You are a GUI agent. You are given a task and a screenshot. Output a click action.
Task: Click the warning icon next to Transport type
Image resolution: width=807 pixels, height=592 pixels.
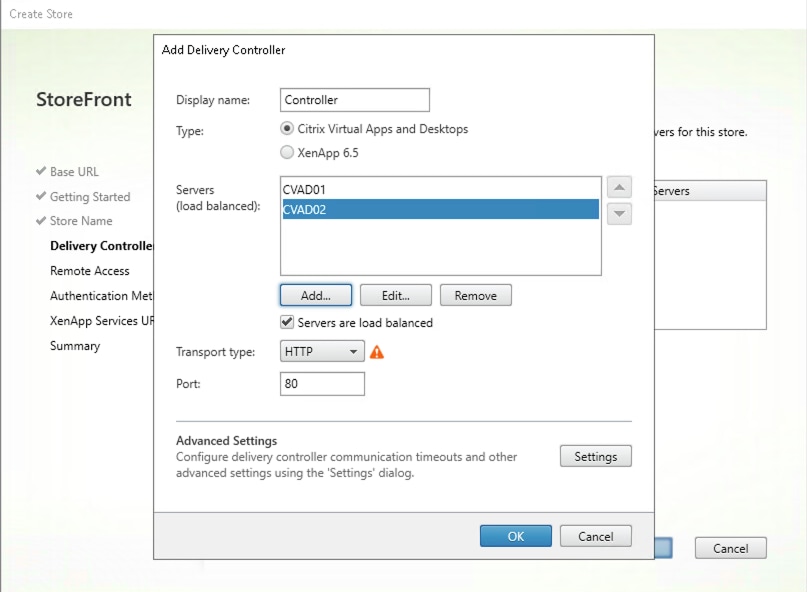tap(378, 351)
